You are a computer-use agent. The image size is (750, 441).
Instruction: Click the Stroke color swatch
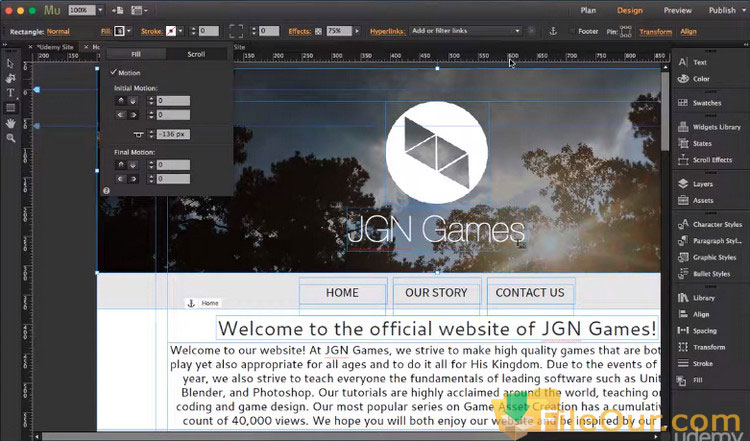(171, 31)
